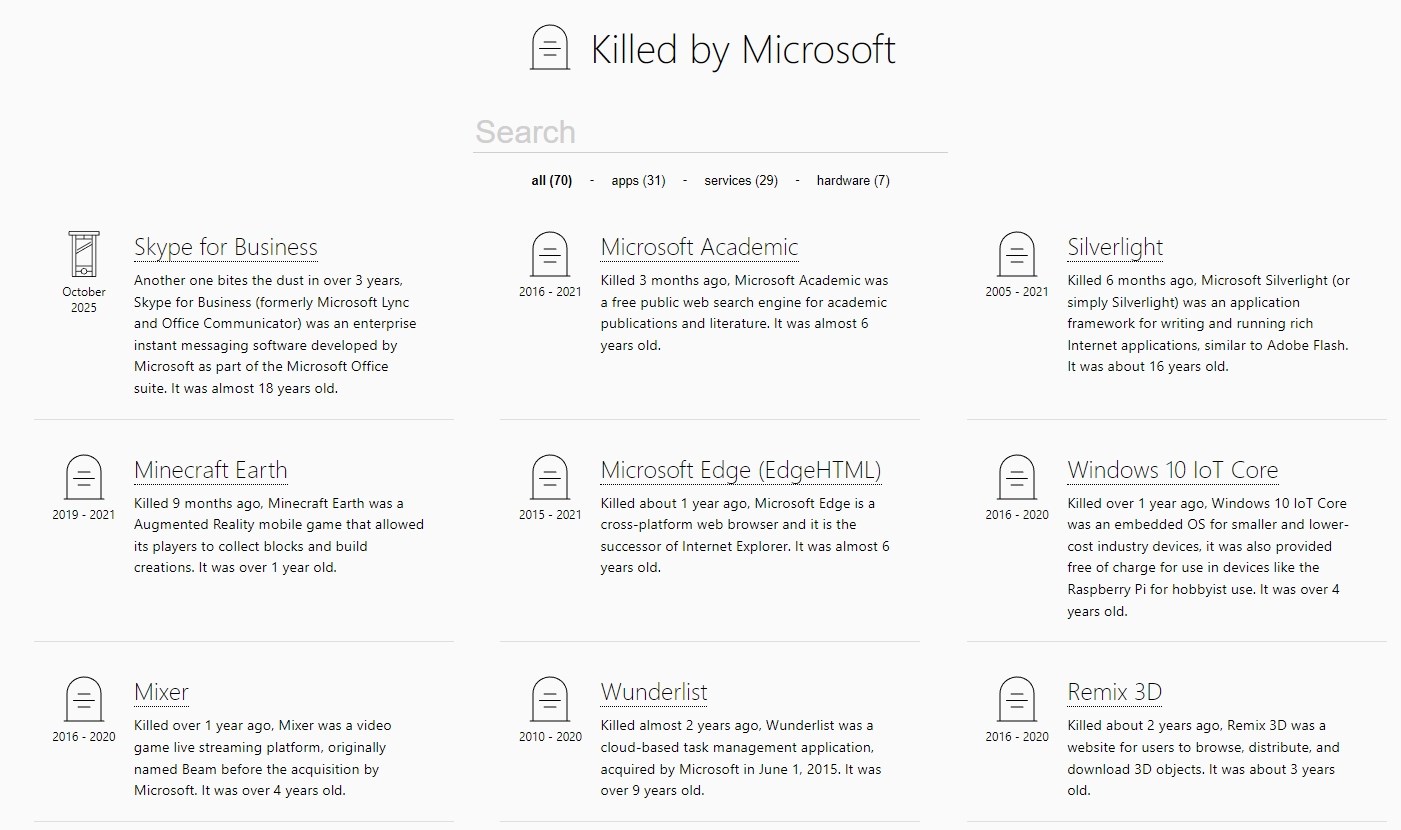
Task: Click the tombstone icon for Minecraft Earth
Action: click(84, 477)
